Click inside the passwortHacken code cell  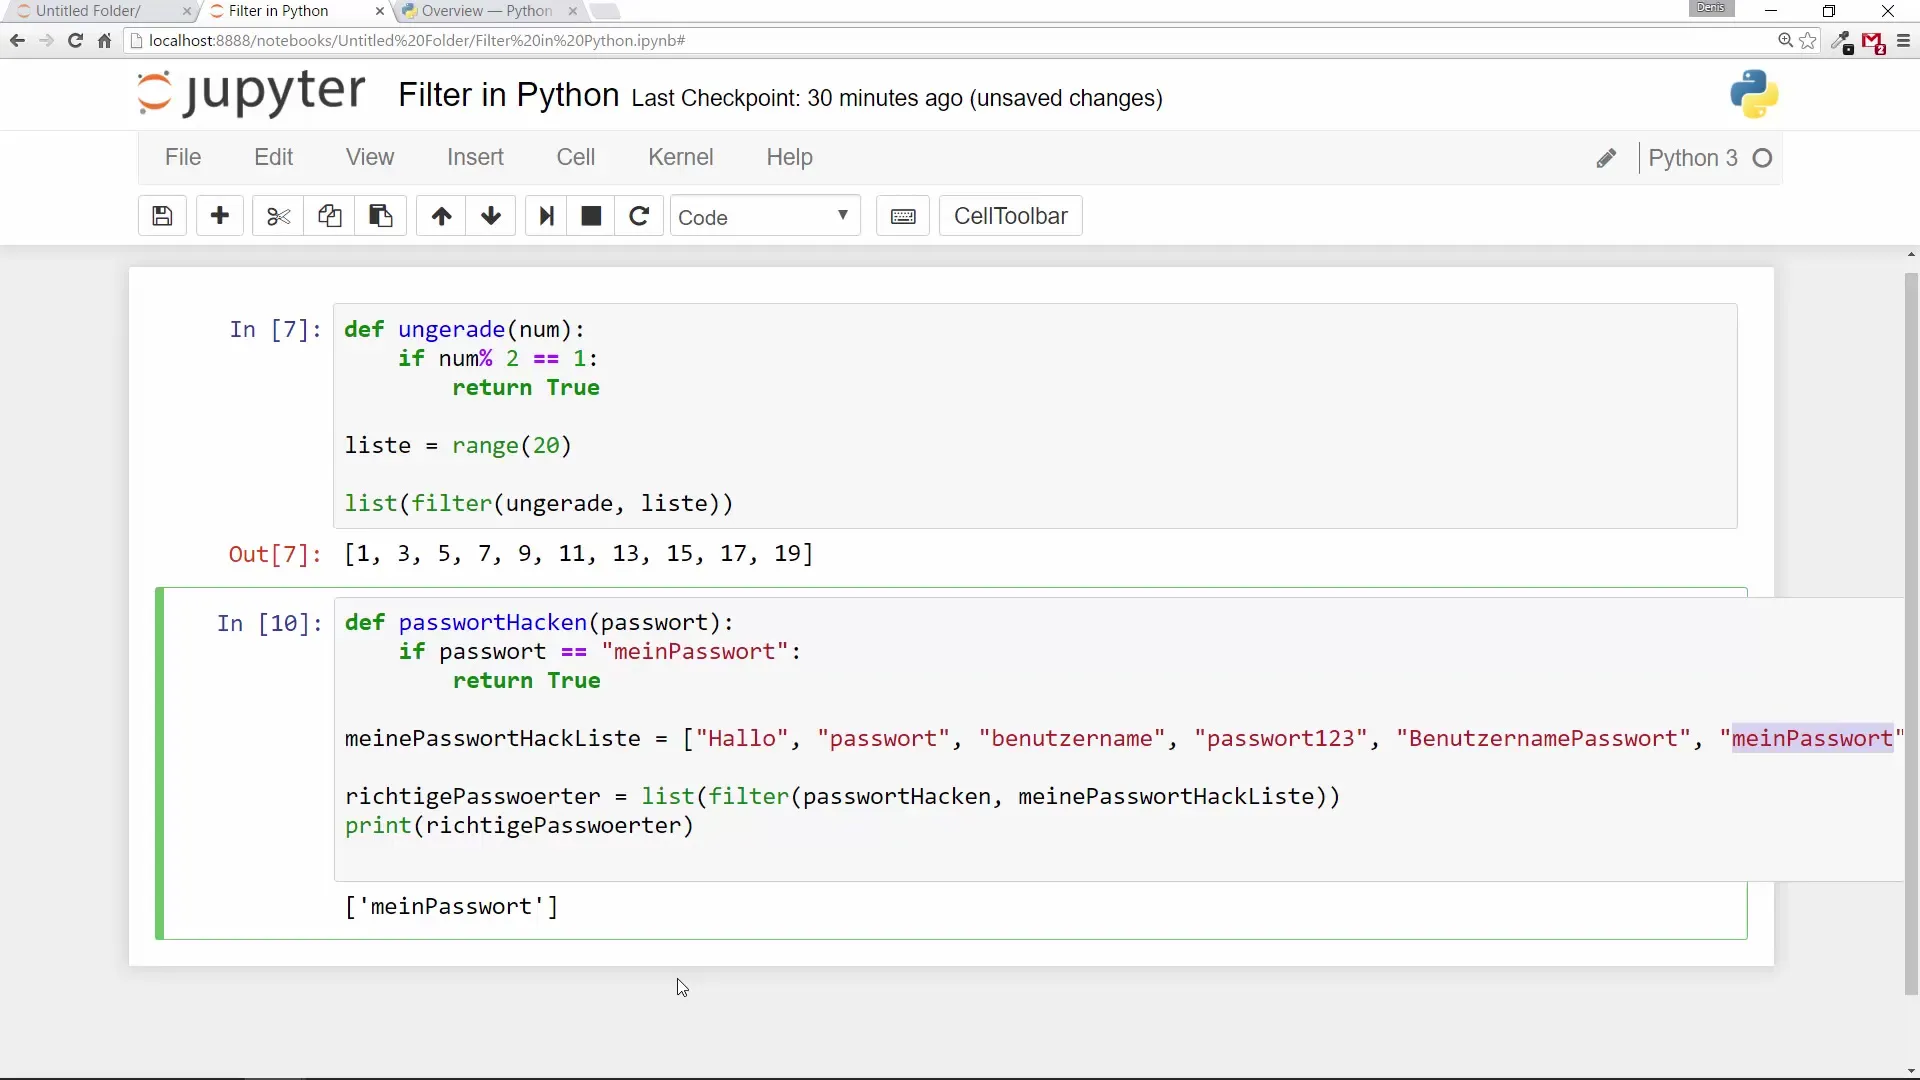[1120, 738]
